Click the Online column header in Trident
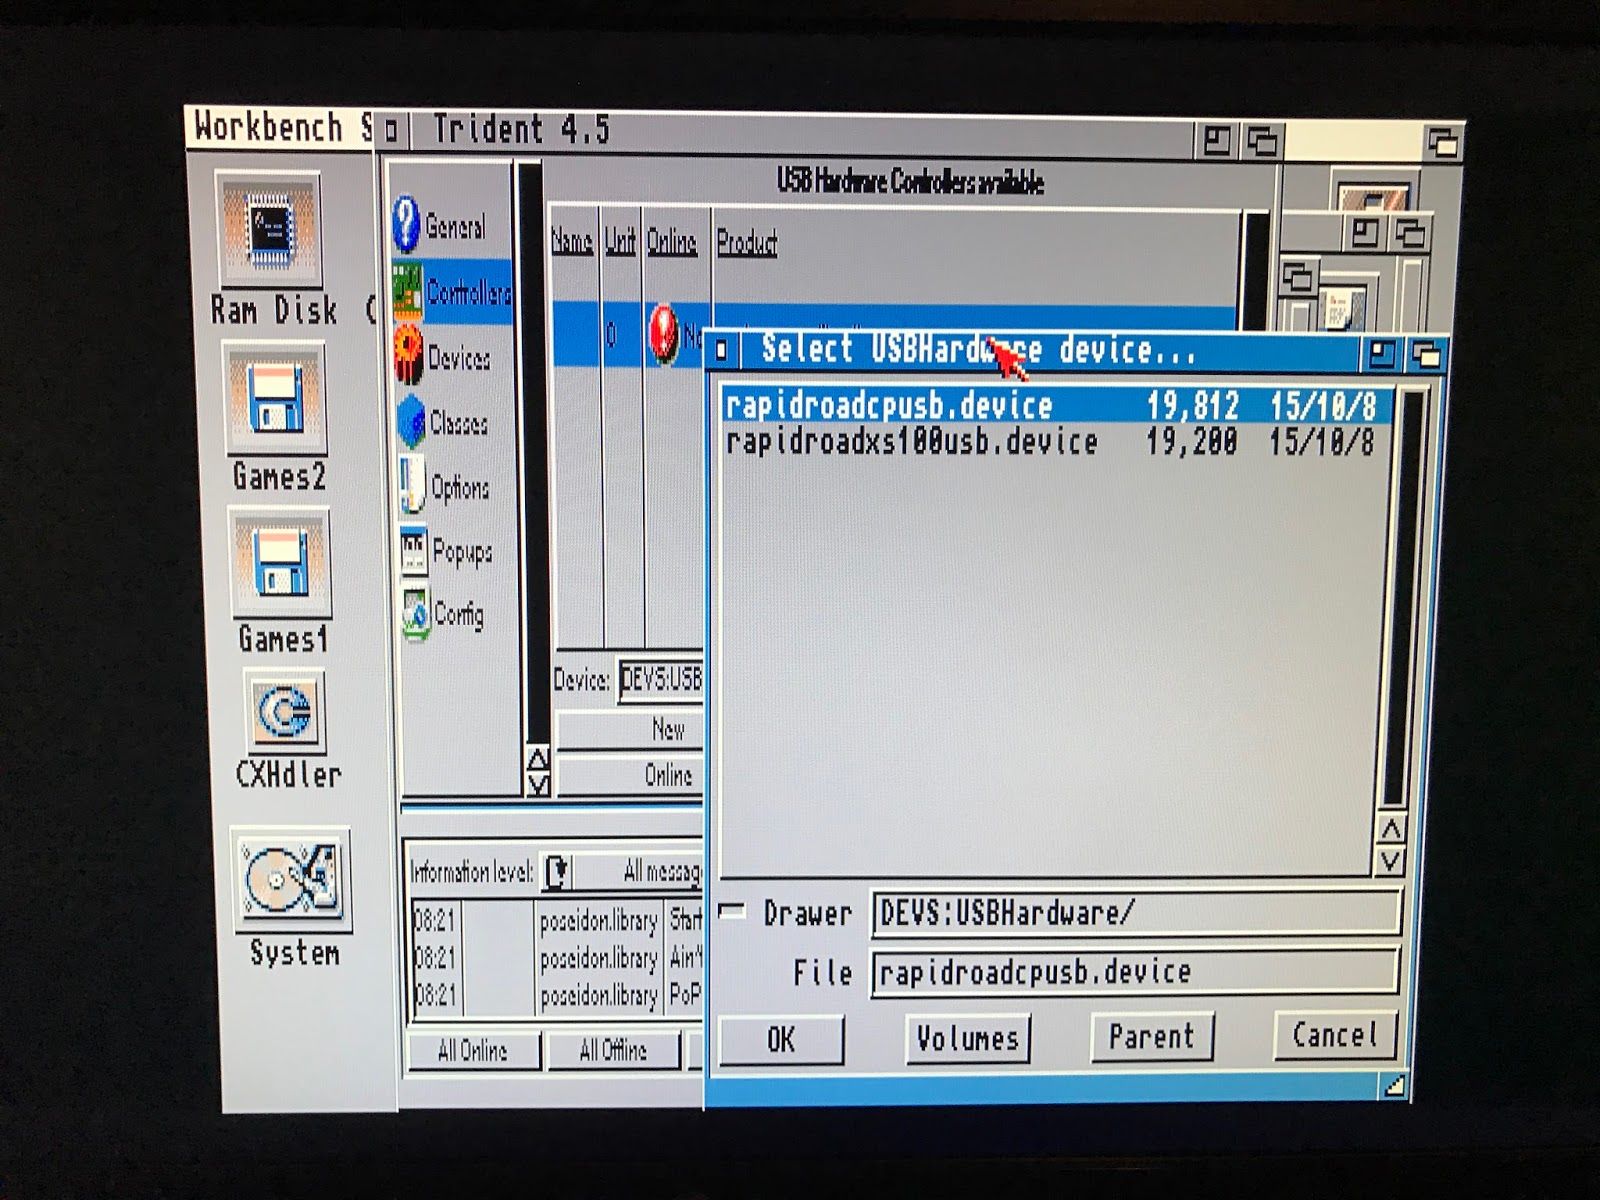The image size is (1600, 1200). click(x=672, y=241)
